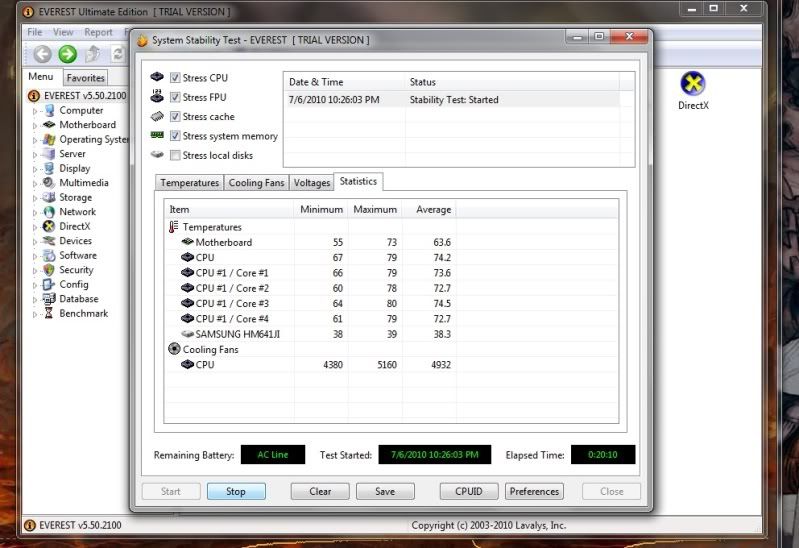The height and width of the screenshot is (548, 799).
Task: Click the Cooling Fans group icon
Action: pyautogui.click(x=174, y=349)
